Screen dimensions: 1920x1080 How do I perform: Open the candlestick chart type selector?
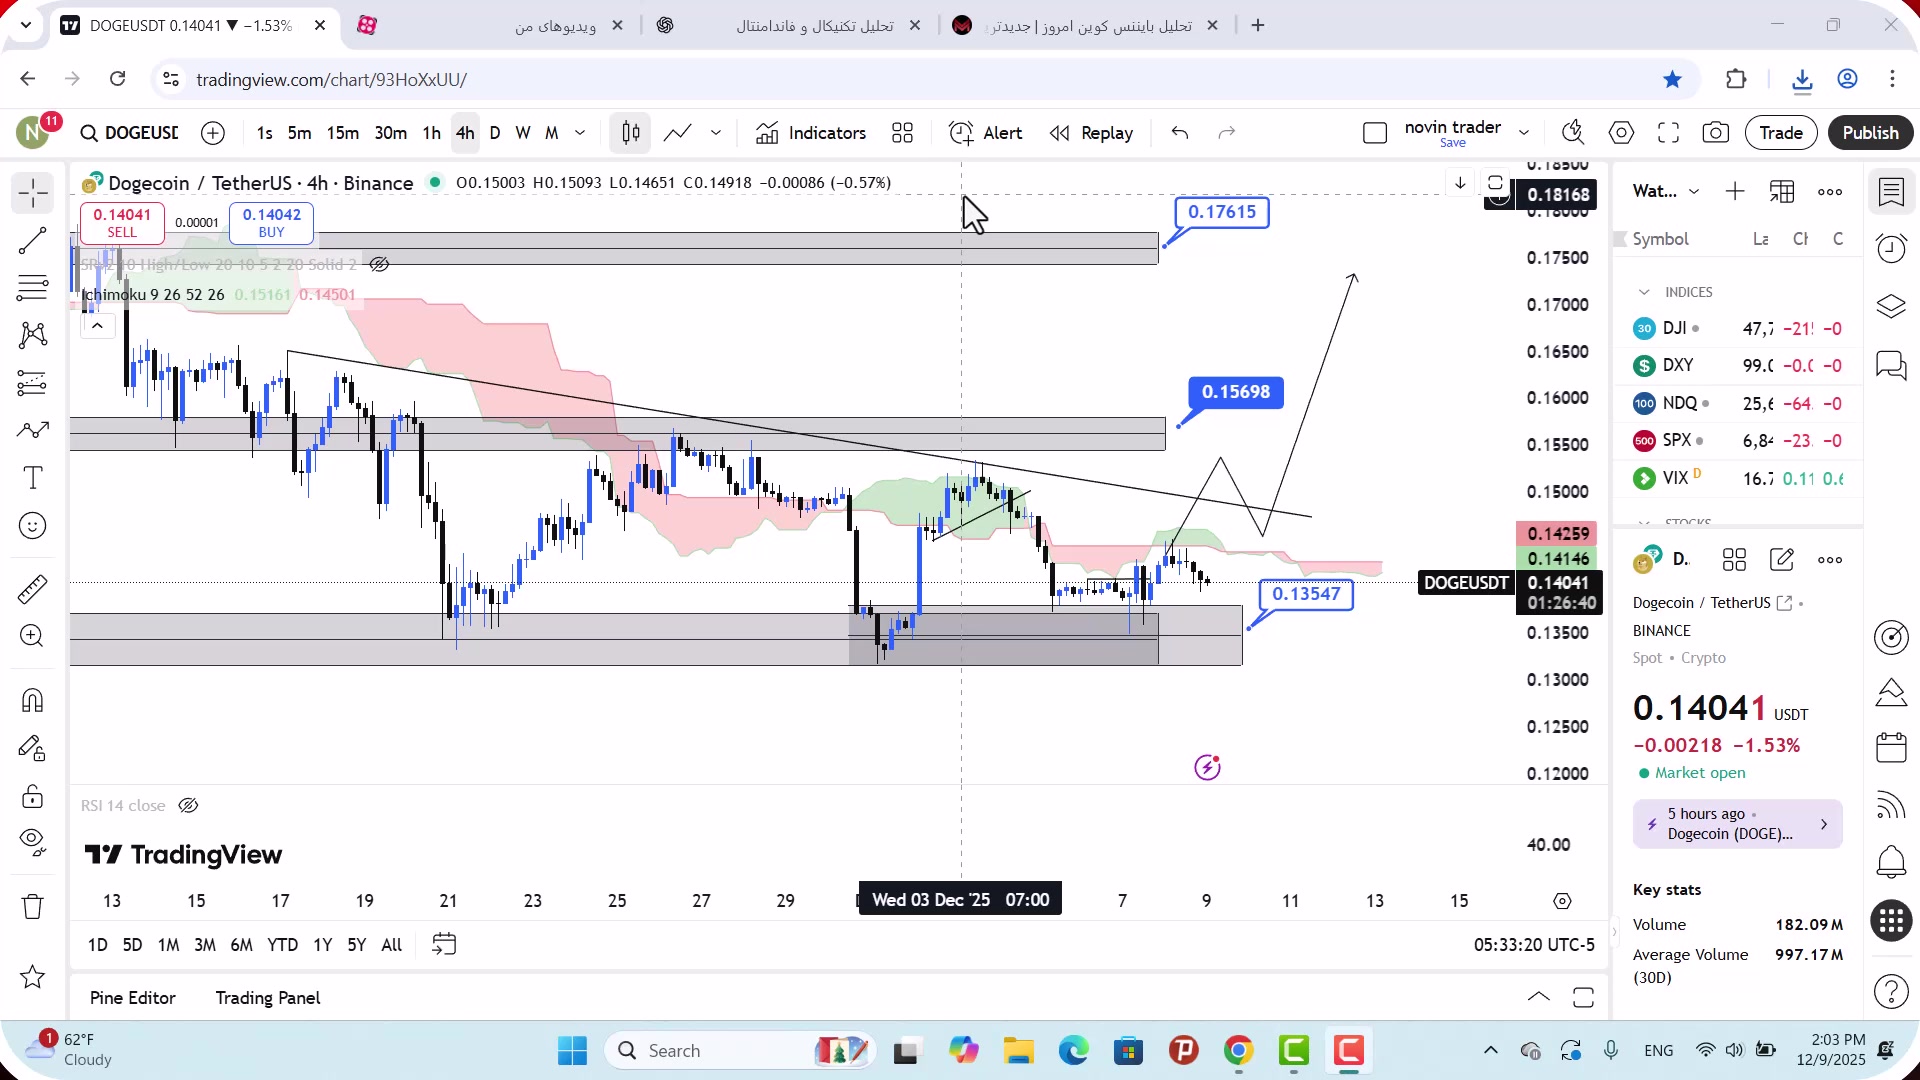pos(631,133)
